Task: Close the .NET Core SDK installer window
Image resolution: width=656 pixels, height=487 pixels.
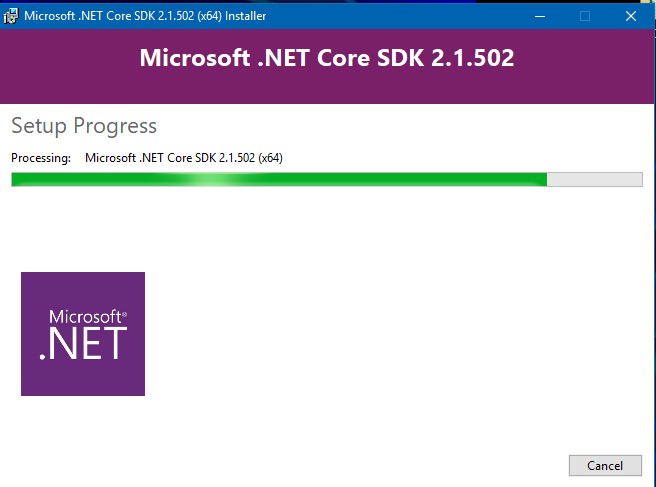Action: 631,16
